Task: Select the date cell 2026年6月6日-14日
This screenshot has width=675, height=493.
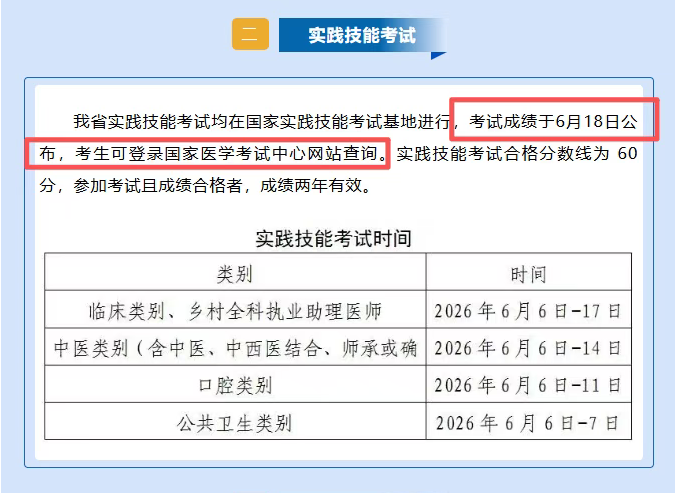Action: [529, 347]
